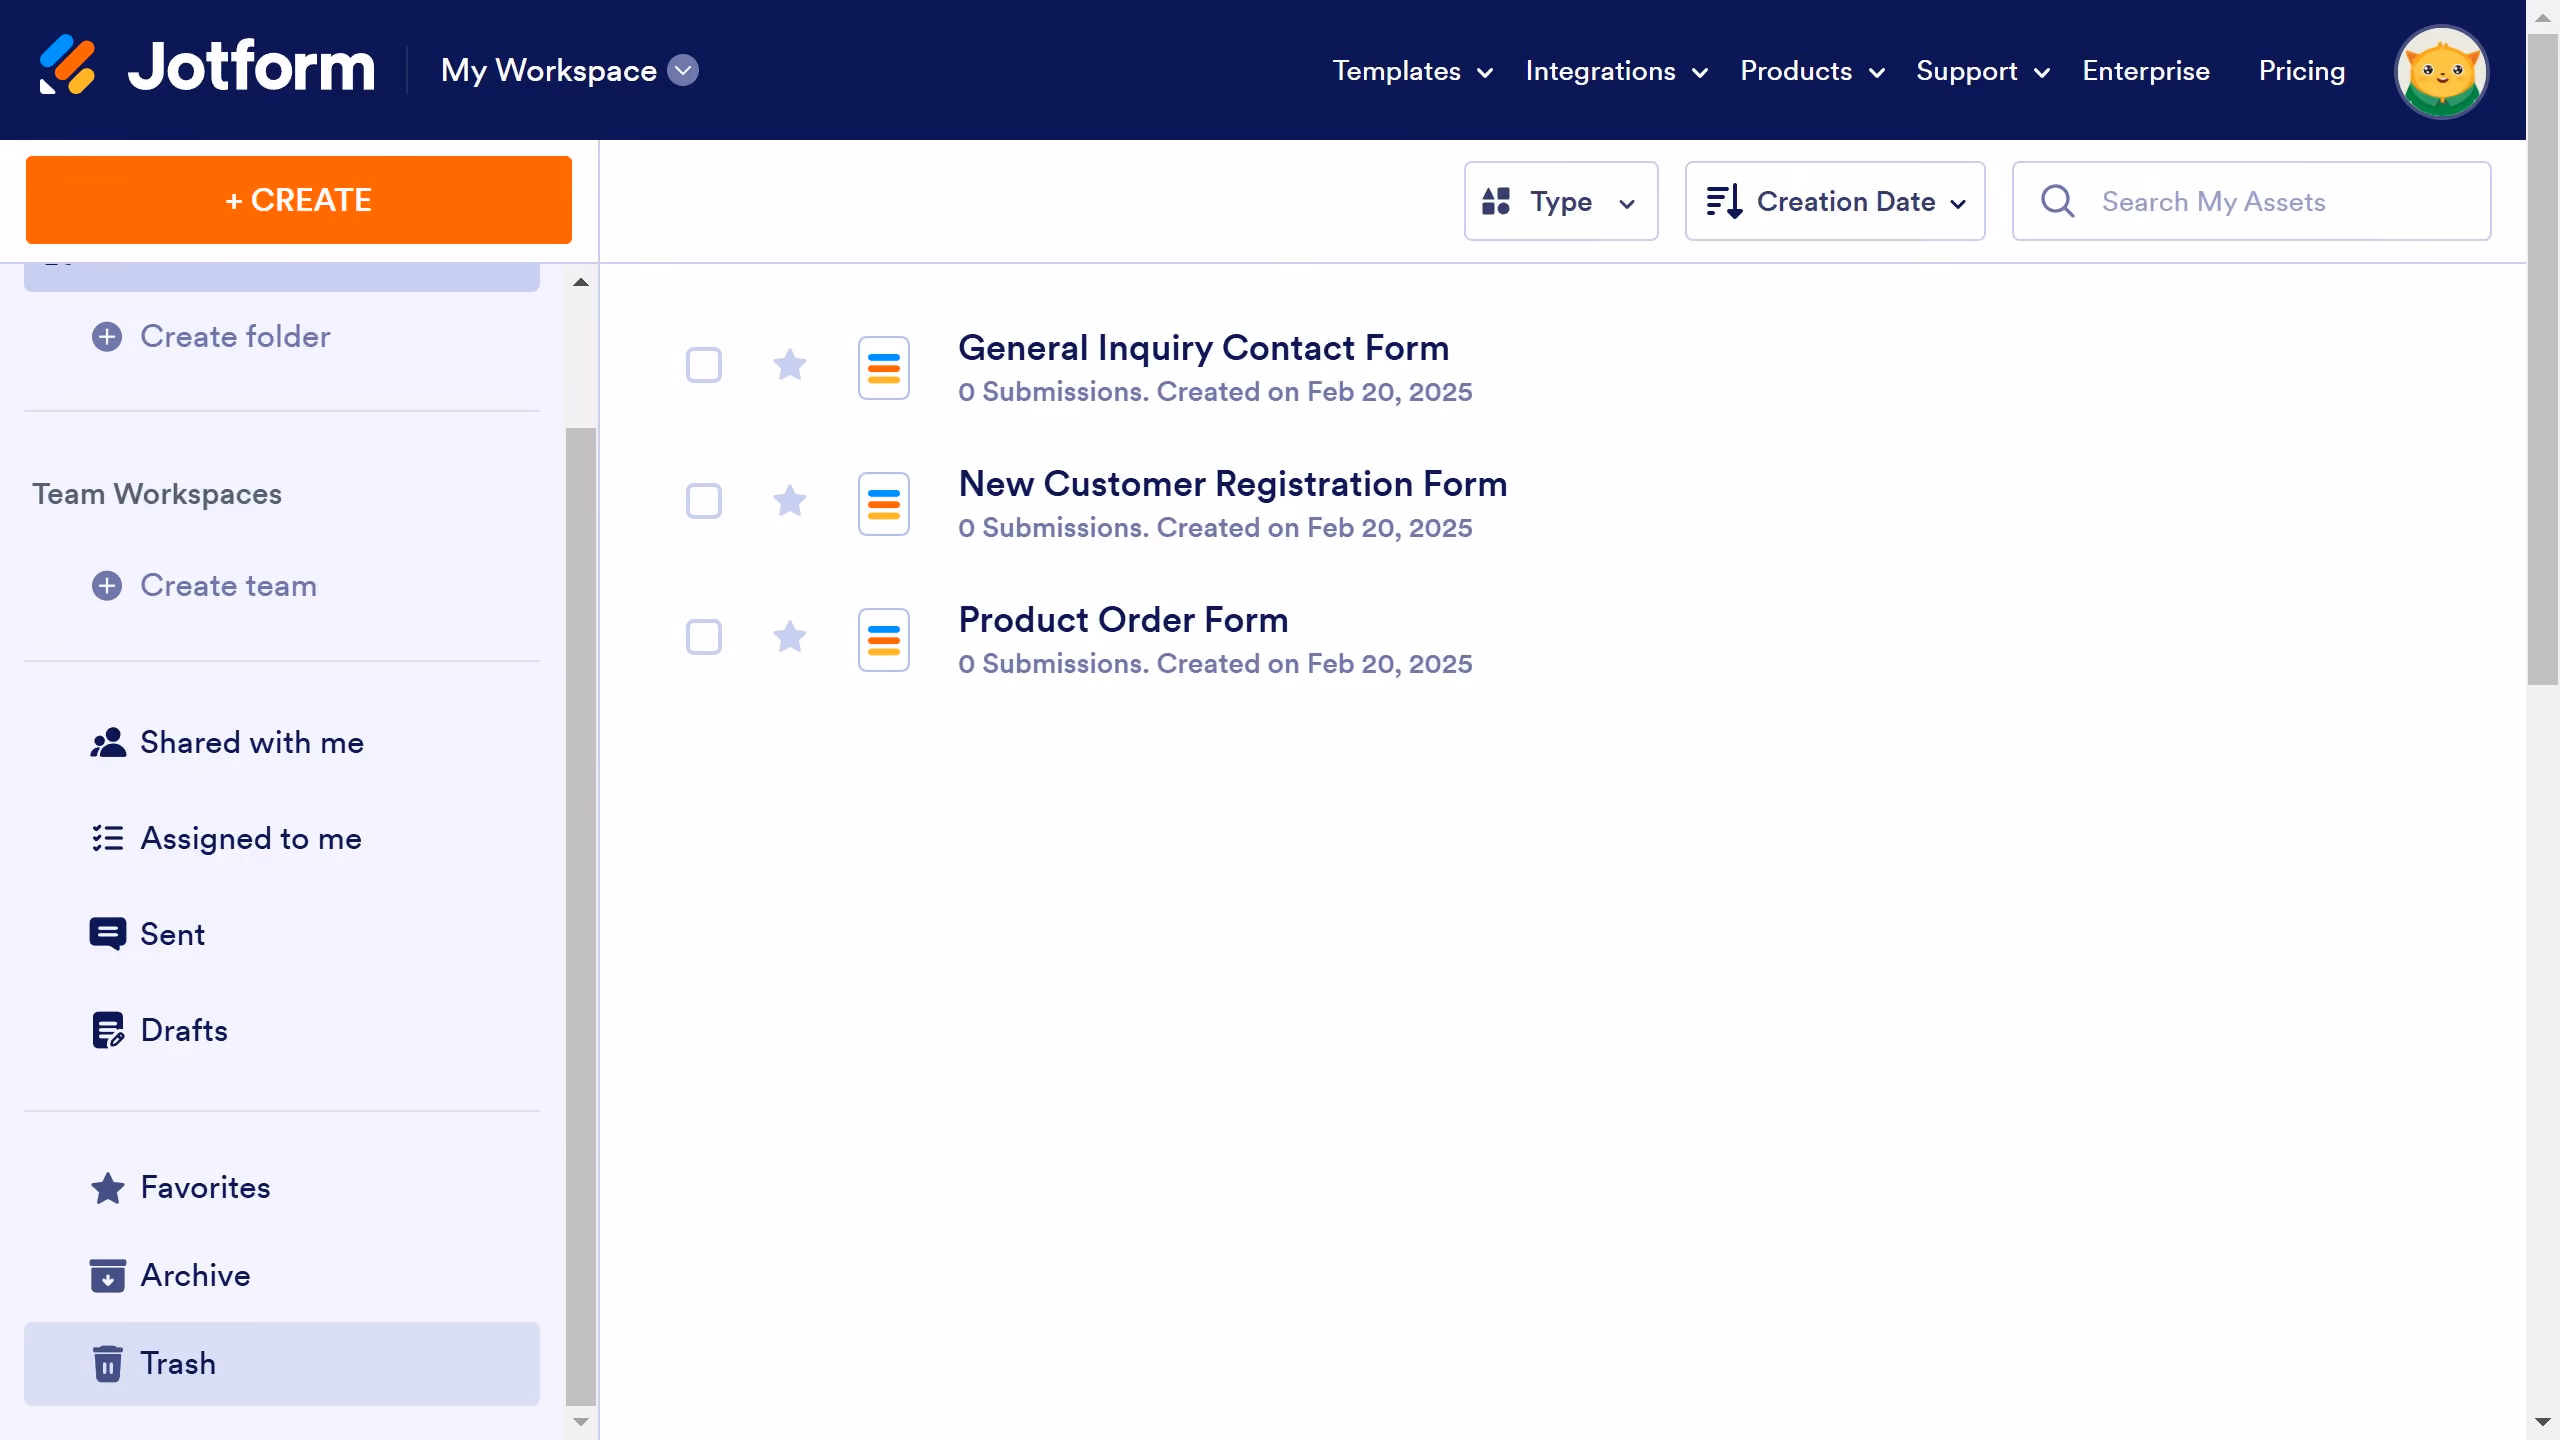Click the sidebar scrollbar thumb
Viewport: 2560px width, 1440px height.
[581, 916]
